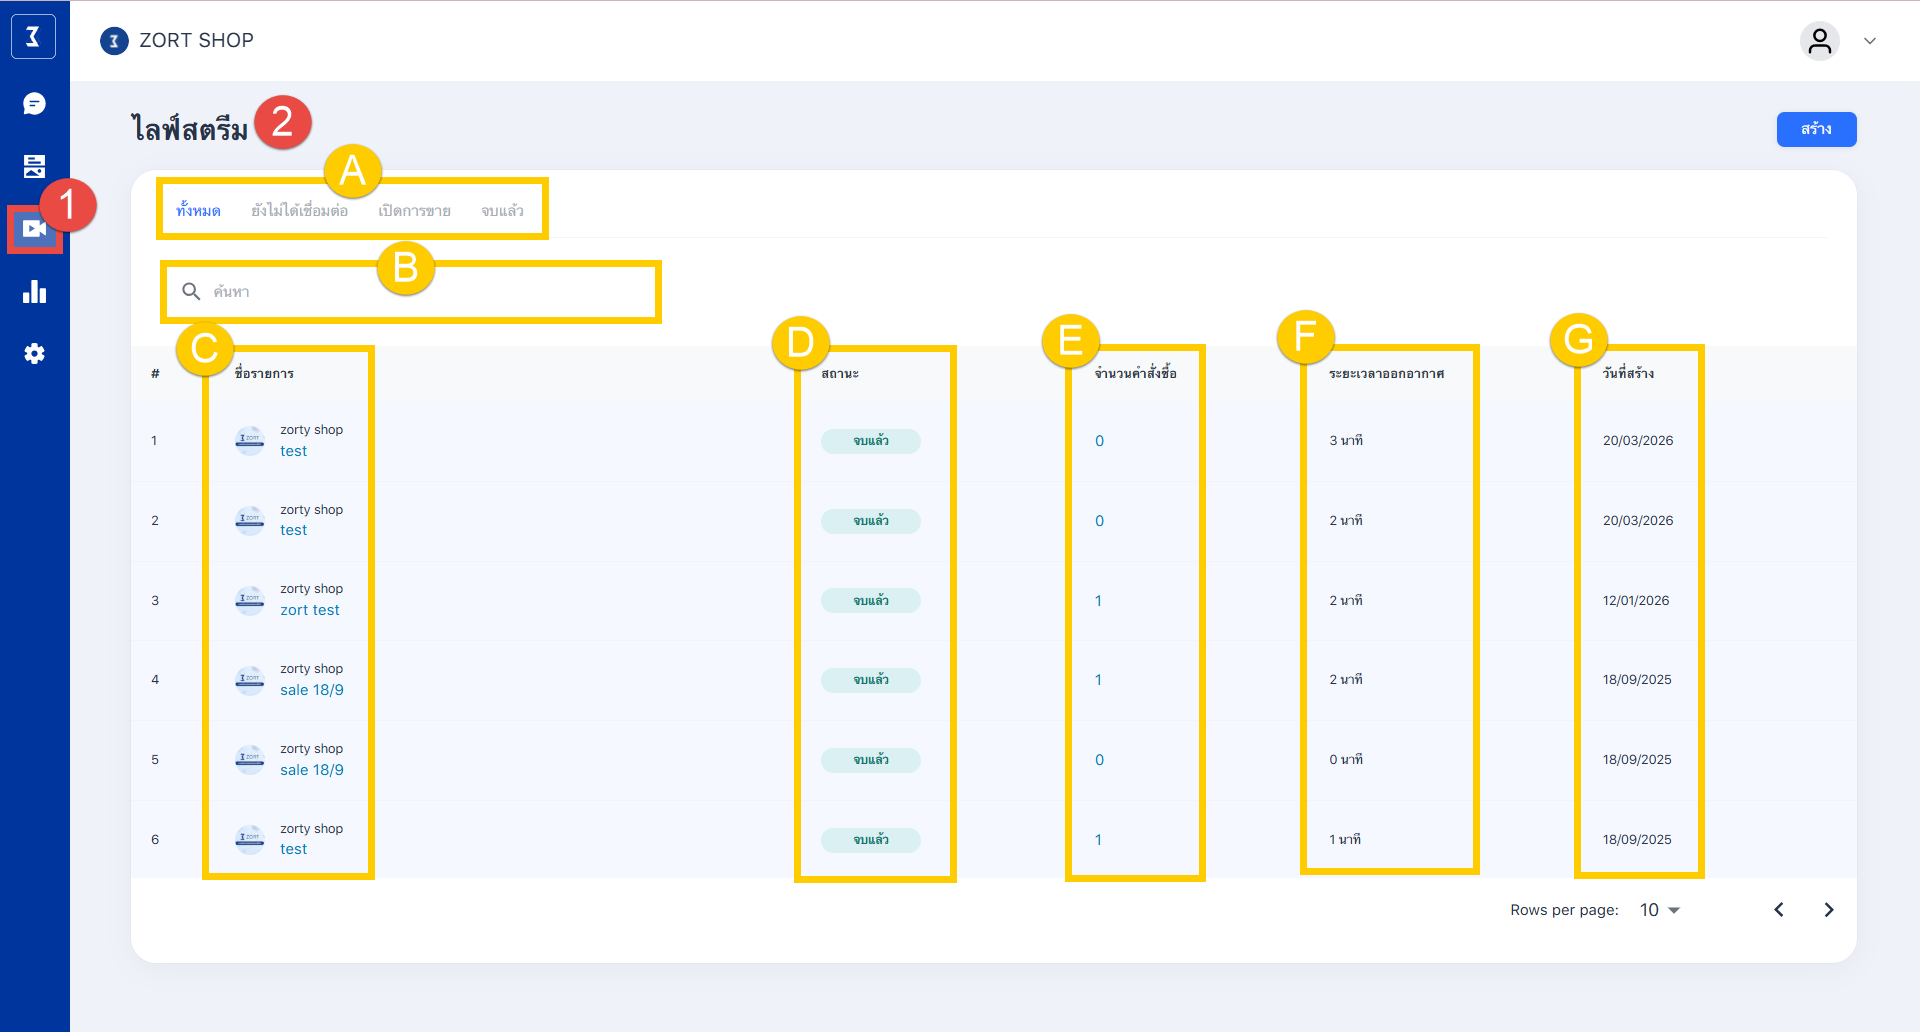Open the chat messages sidebar icon
The width and height of the screenshot is (1920, 1032).
click(x=34, y=104)
